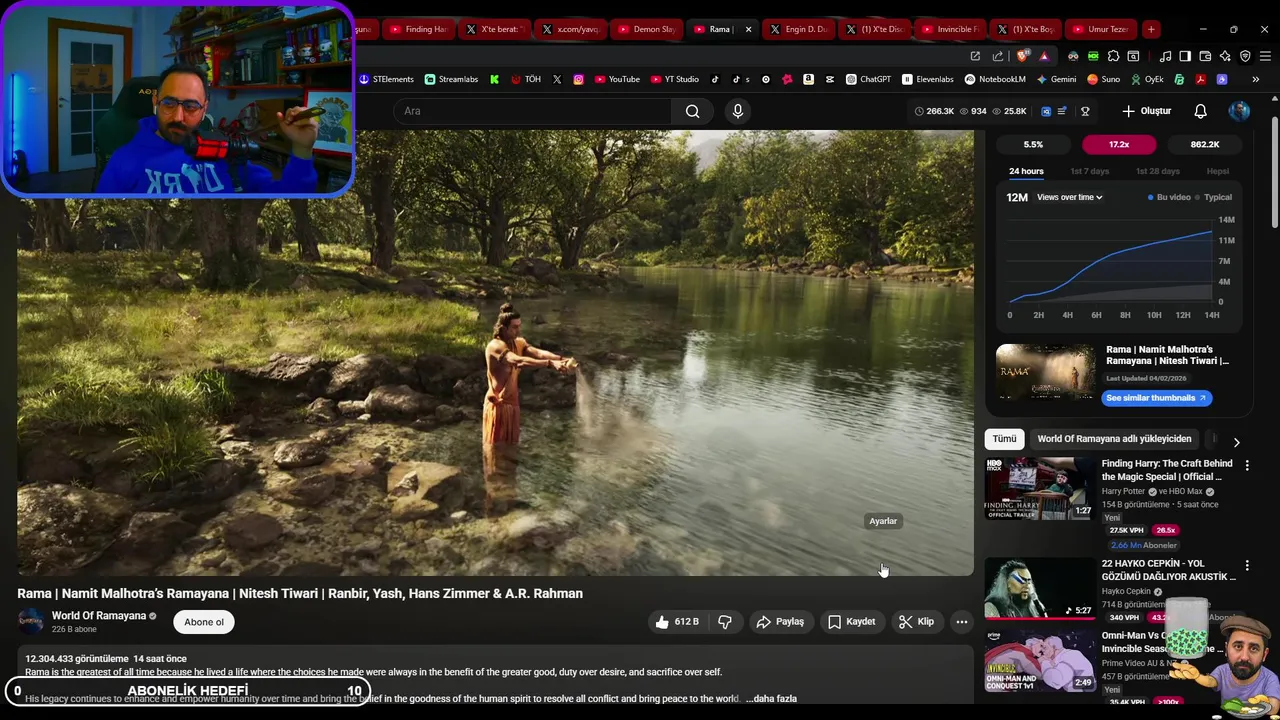Select World Of Ramayana adlı yükleyiciden chip
The image size is (1280, 720).
1114,439
